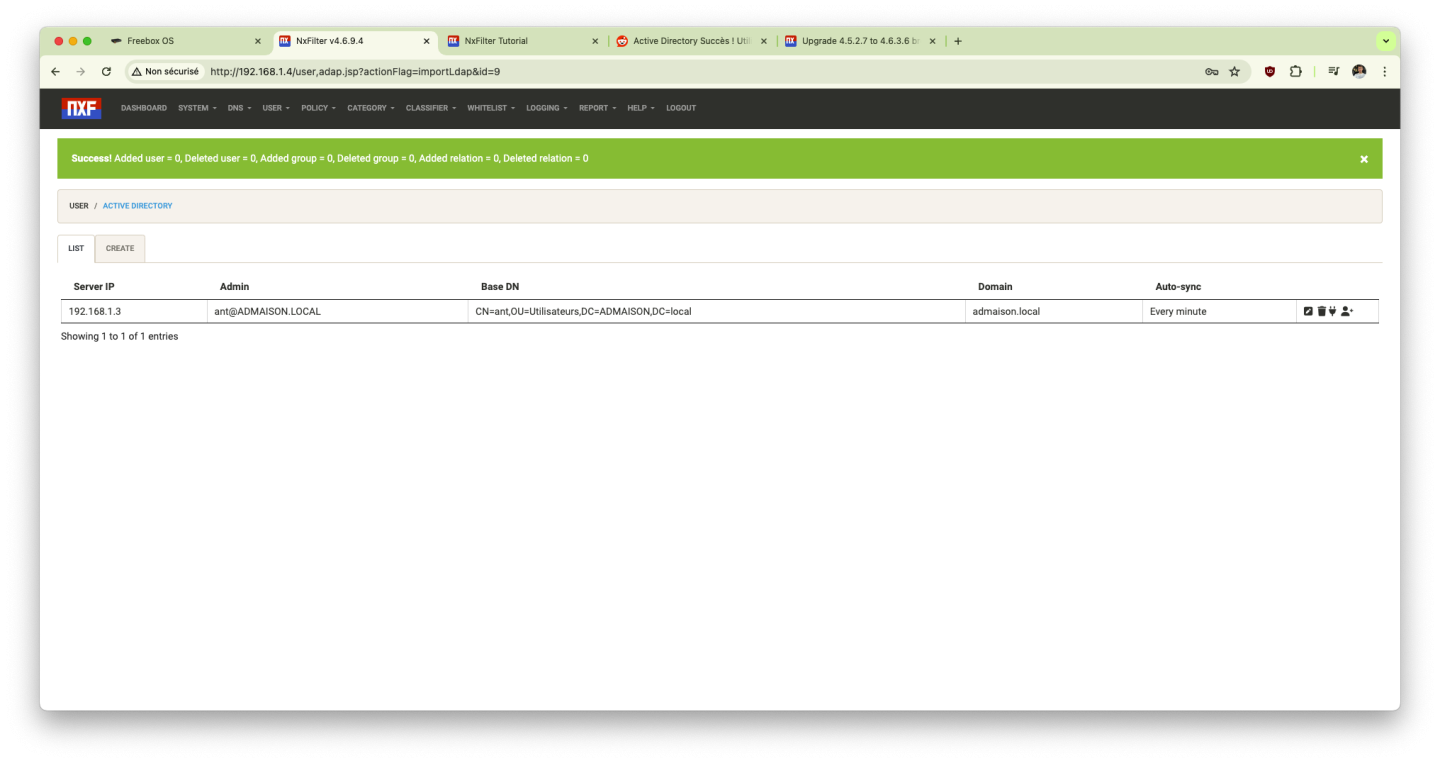Open the saved passwords key icon

(1211, 72)
